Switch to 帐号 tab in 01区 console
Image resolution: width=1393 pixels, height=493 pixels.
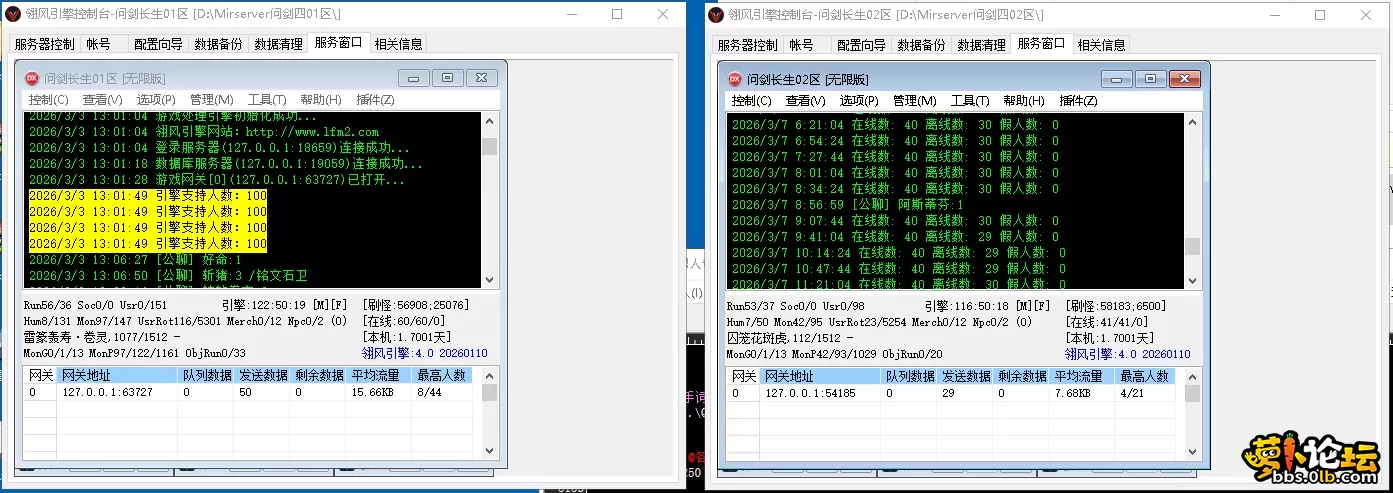(x=98, y=44)
